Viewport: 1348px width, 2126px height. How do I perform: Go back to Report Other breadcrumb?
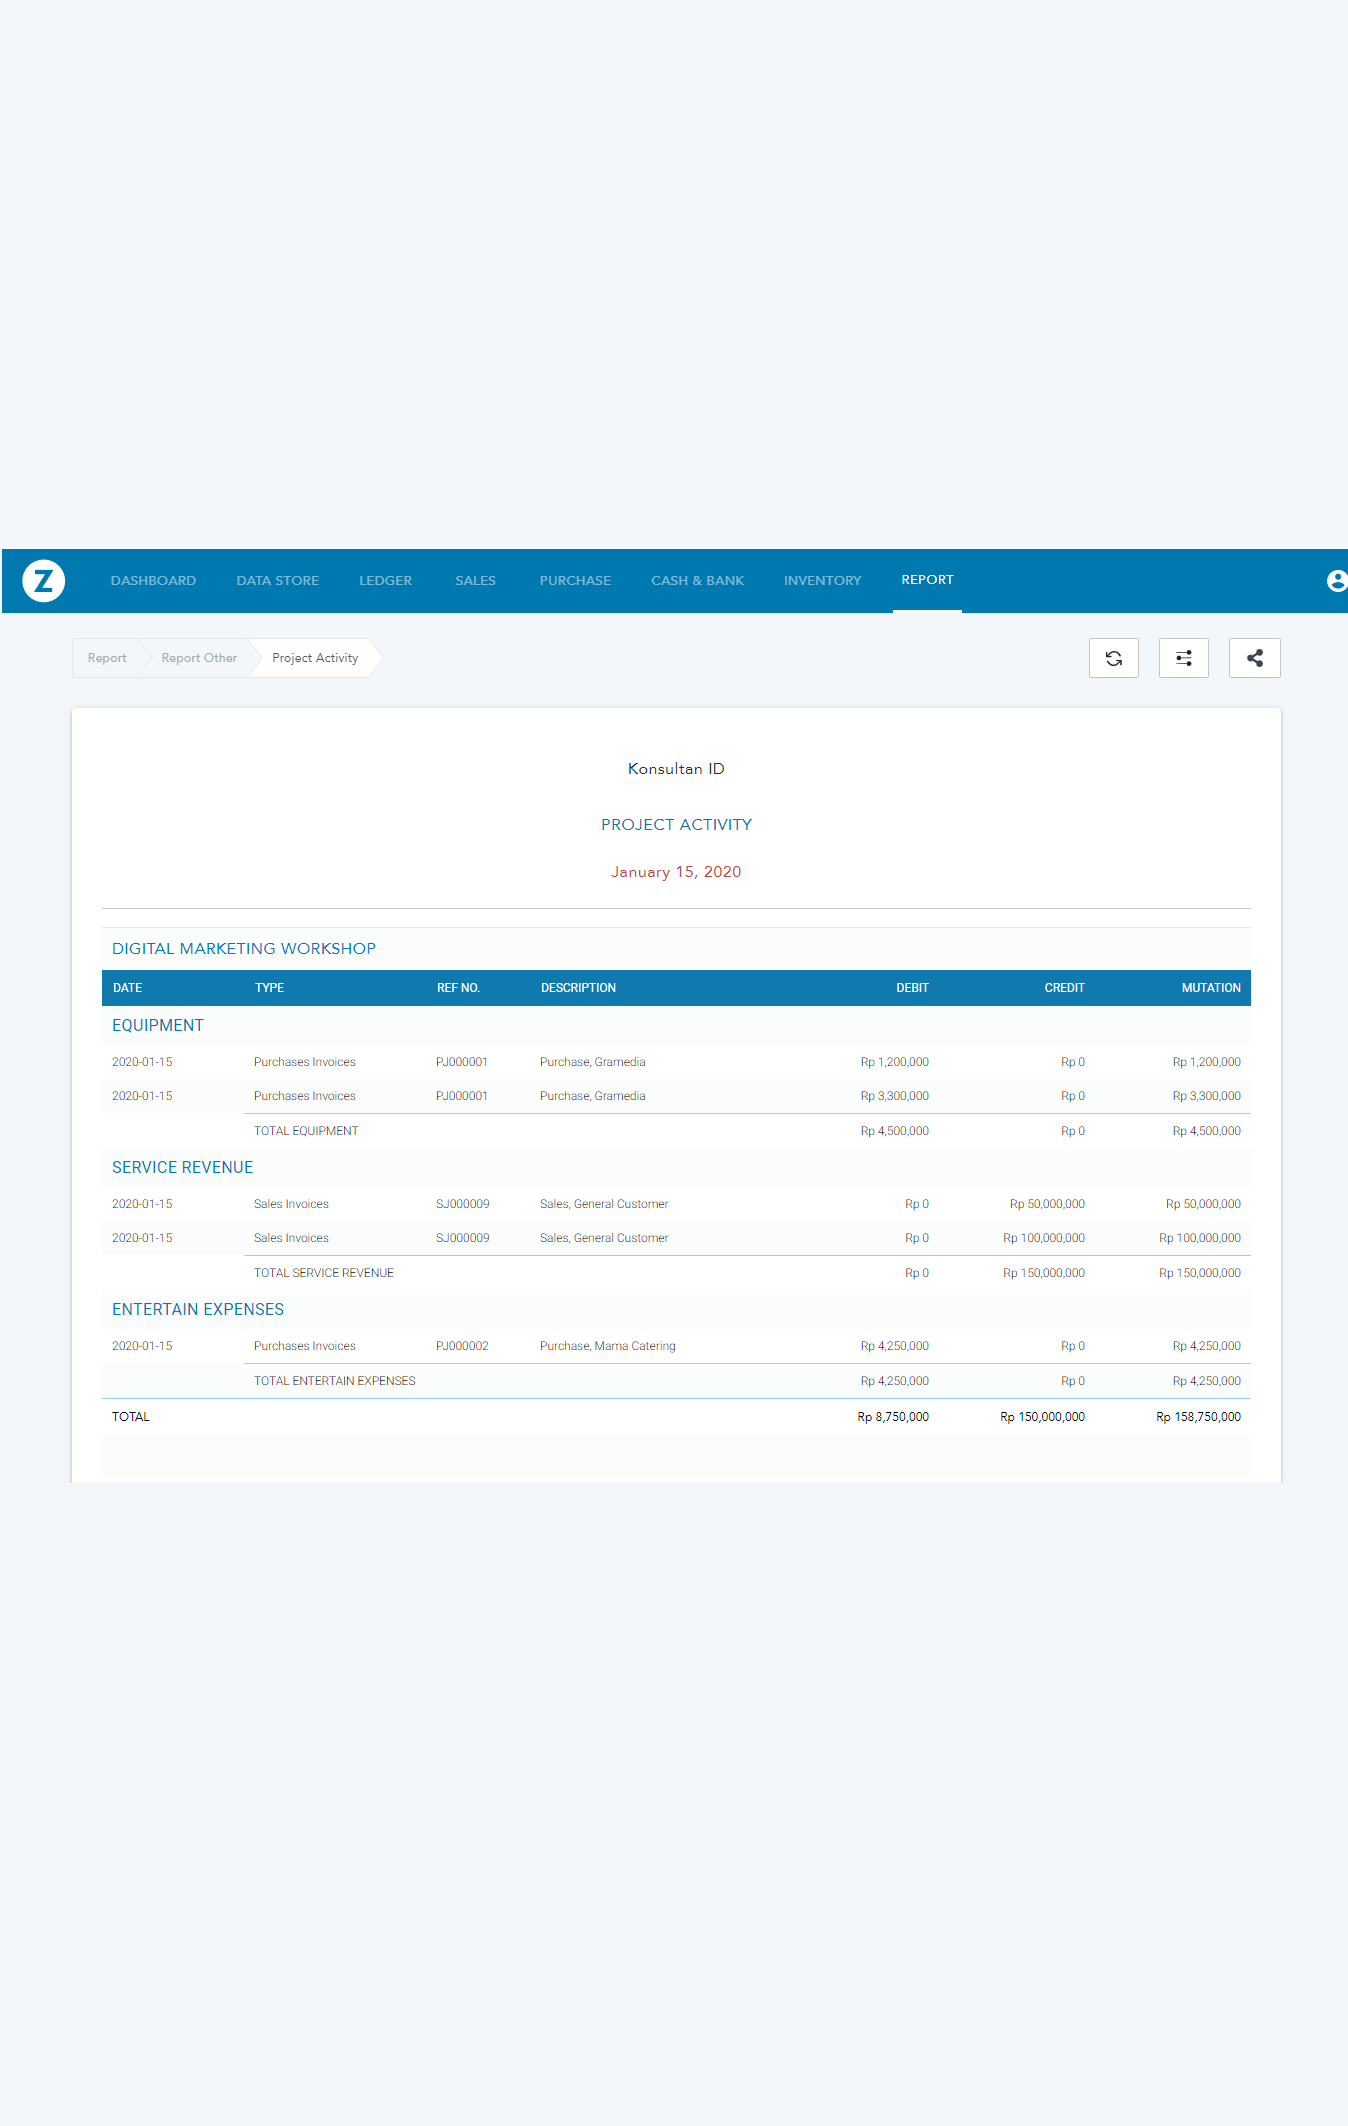click(199, 658)
